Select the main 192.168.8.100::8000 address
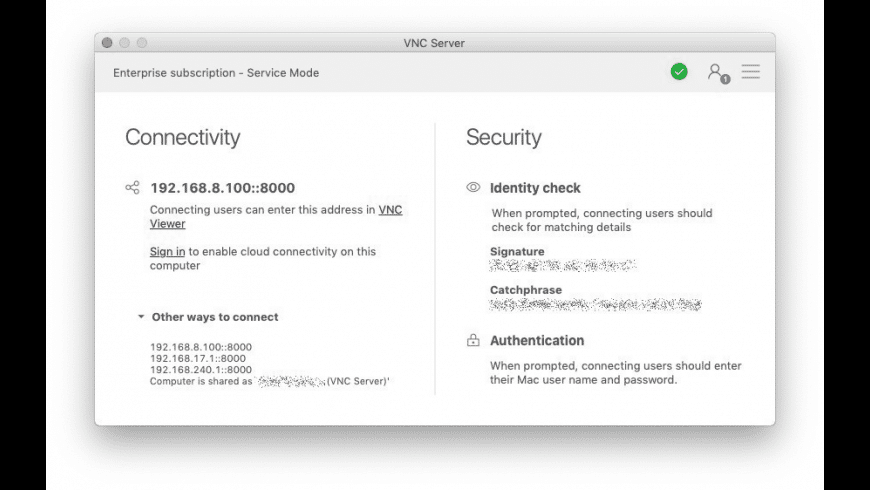Viewport: 870px width, 490px height. [222, 188]
